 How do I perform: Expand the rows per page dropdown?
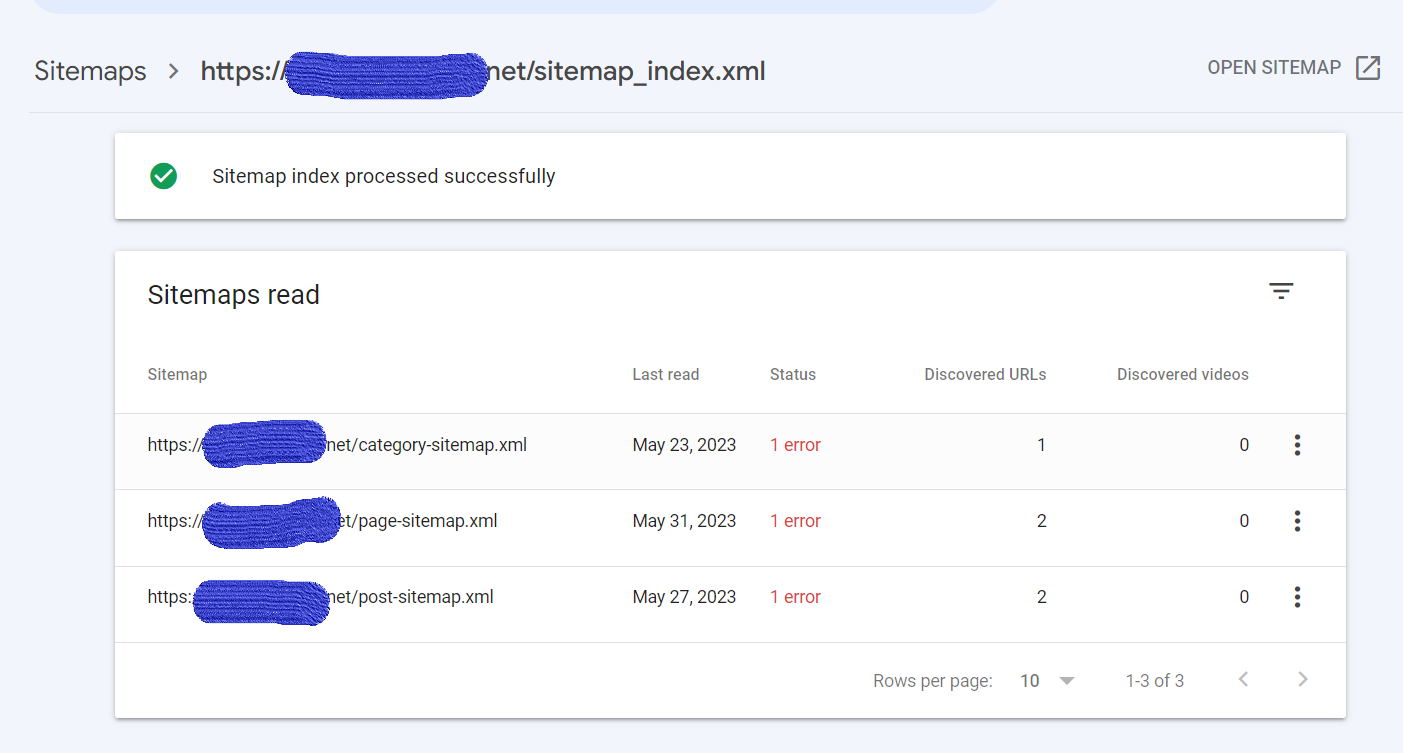pos(1047,681)
